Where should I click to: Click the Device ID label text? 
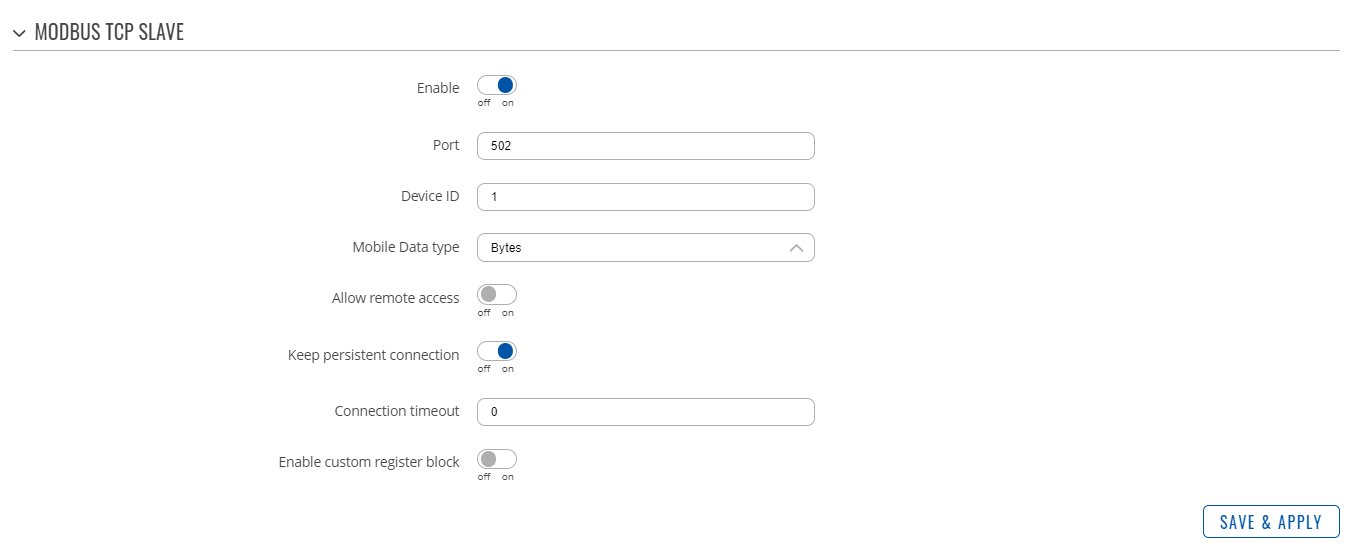point(431,196)
